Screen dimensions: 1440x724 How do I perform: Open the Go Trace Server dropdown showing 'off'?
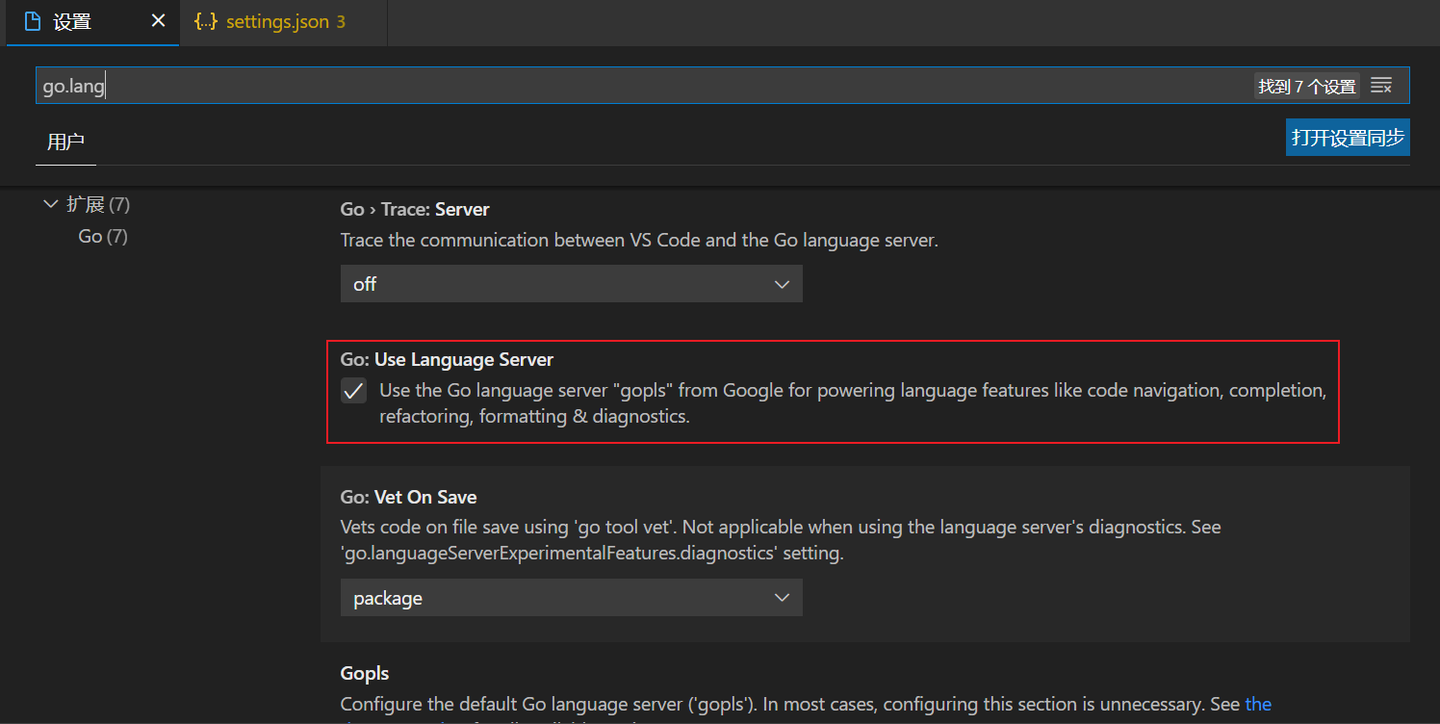[x=571, y=283]
